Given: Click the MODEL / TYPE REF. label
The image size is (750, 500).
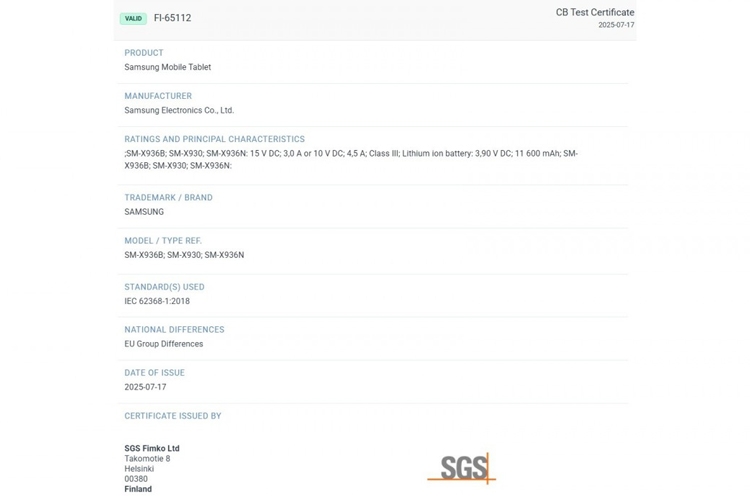Looking at the screenshot, I should coord(163,241).
